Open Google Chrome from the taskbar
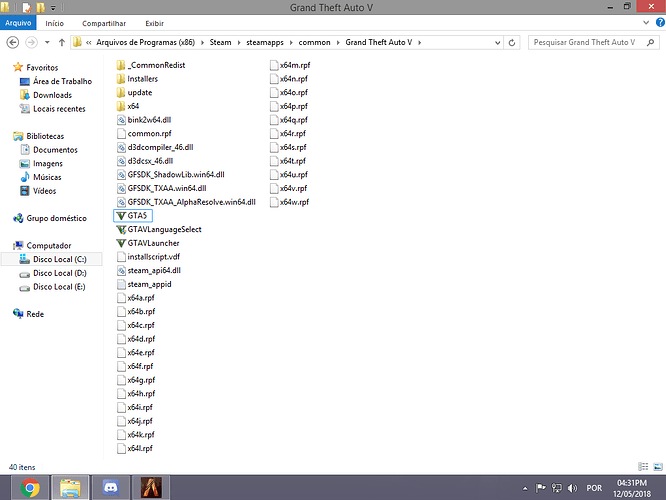Viewport: 666px width, 500px height. pyautogui.click(x=30, y=488)
